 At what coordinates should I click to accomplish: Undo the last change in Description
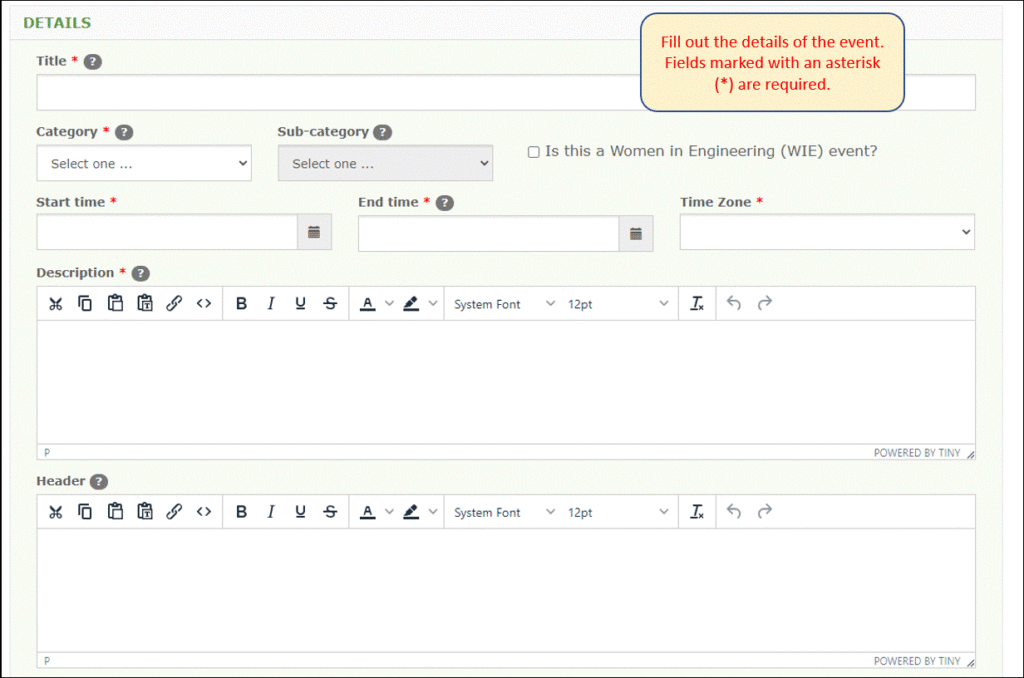click(x=733, y=302)
